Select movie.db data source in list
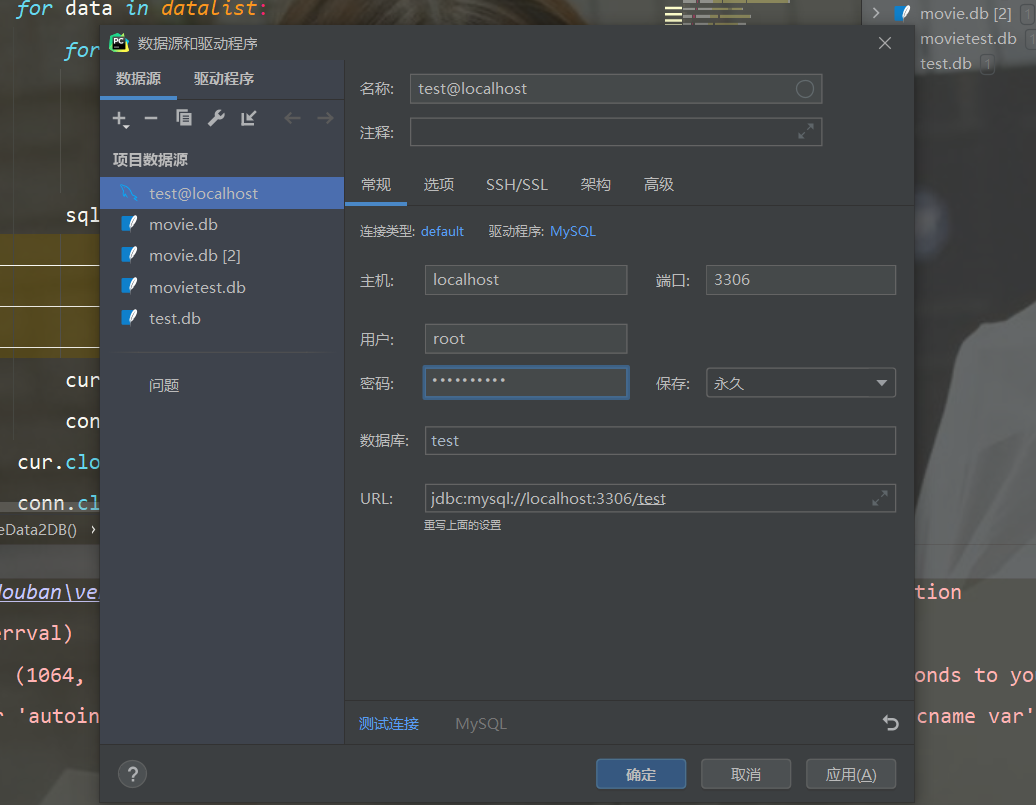 (x=222, y=225)
